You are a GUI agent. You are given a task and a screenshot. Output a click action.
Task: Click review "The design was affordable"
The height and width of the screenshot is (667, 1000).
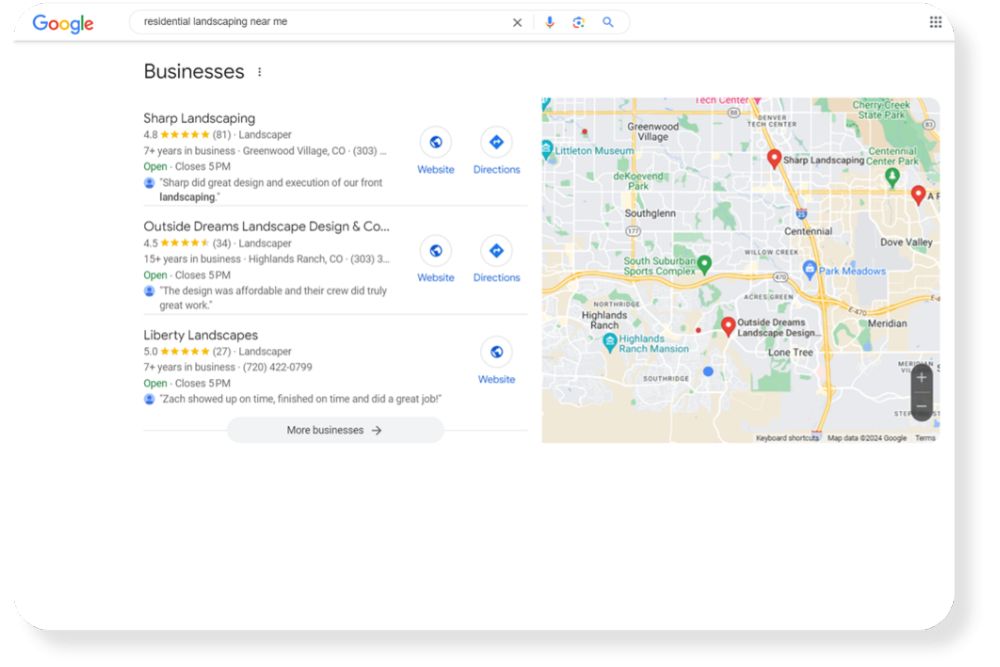pos(273,298)
